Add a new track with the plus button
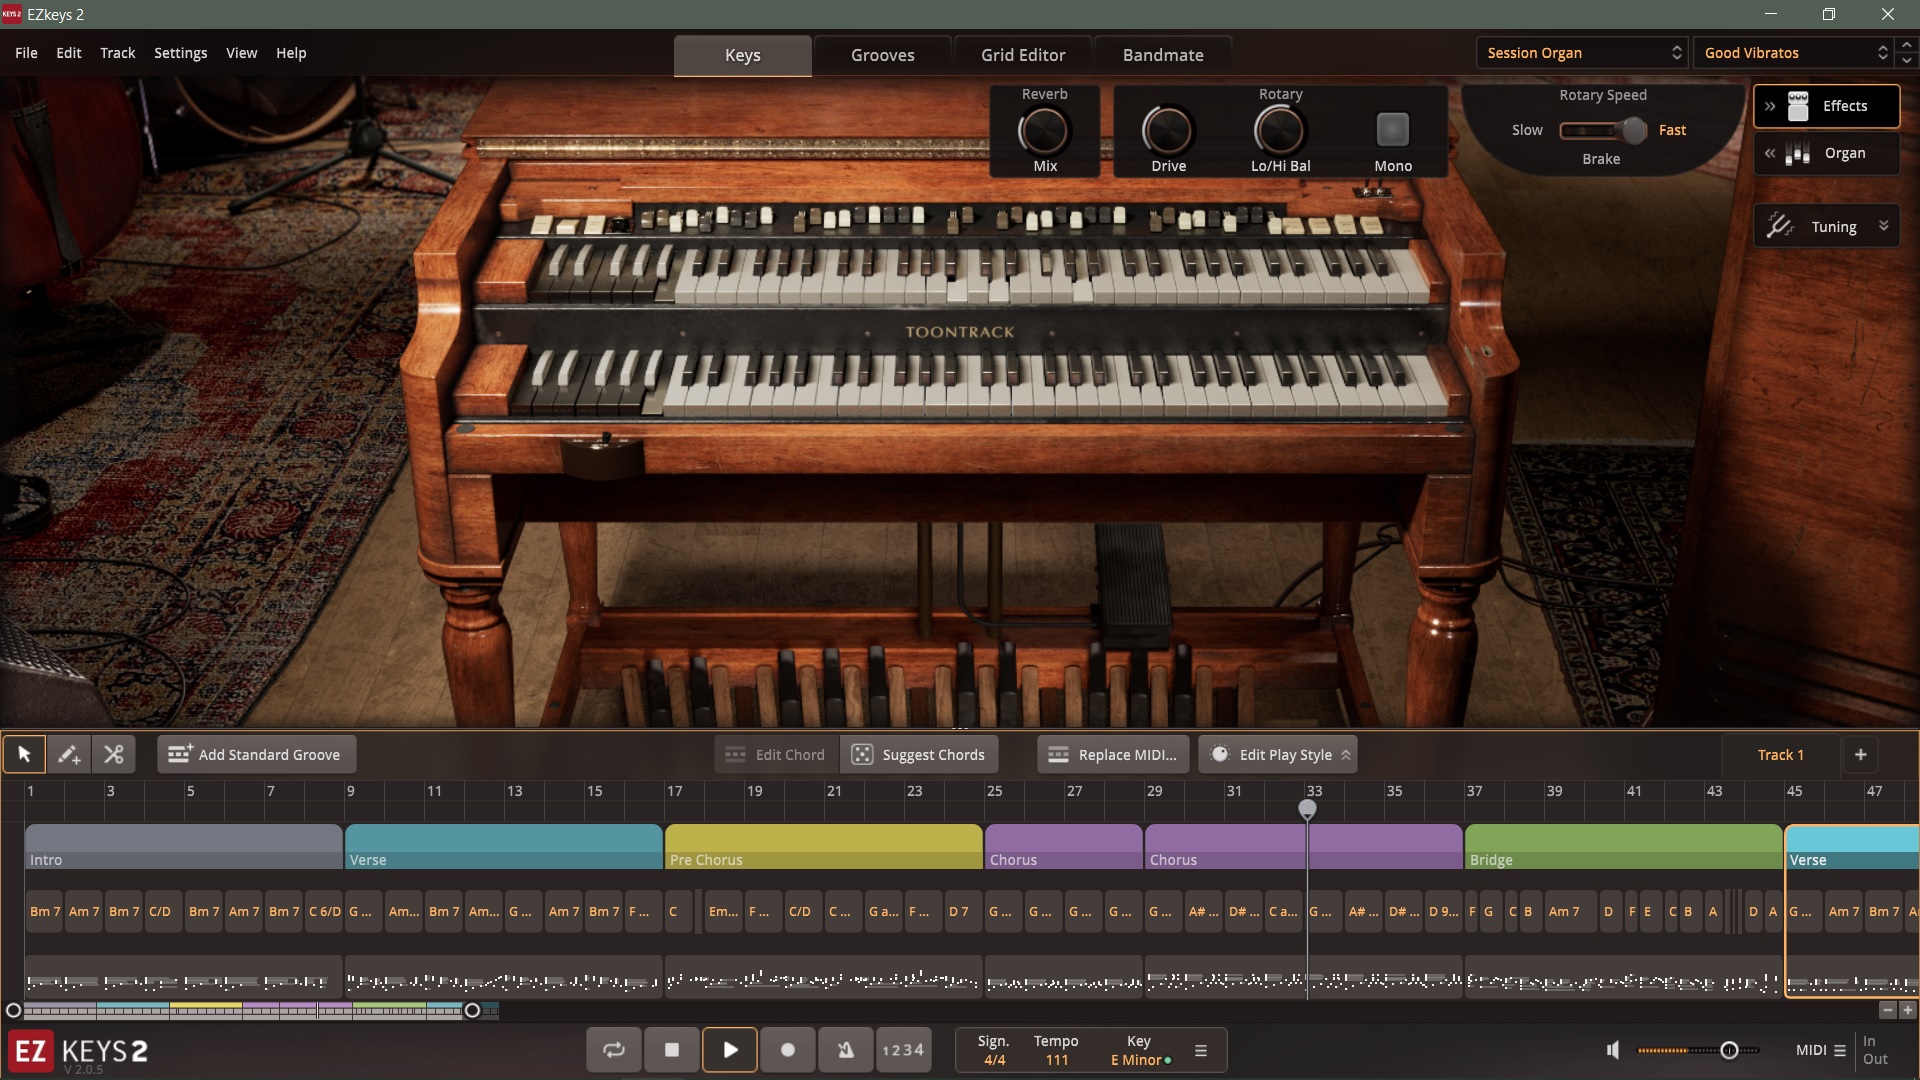Screen dimensions: 1920x1080 point(1861,755)
